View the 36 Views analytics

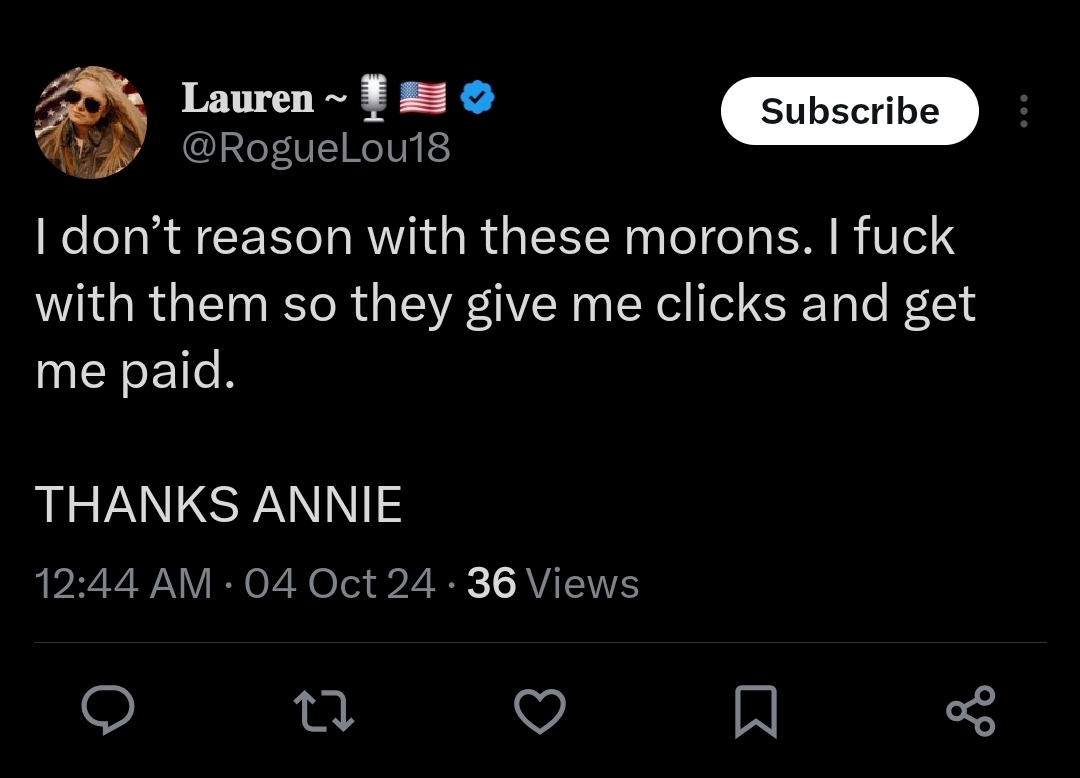(x=553, y=583)
